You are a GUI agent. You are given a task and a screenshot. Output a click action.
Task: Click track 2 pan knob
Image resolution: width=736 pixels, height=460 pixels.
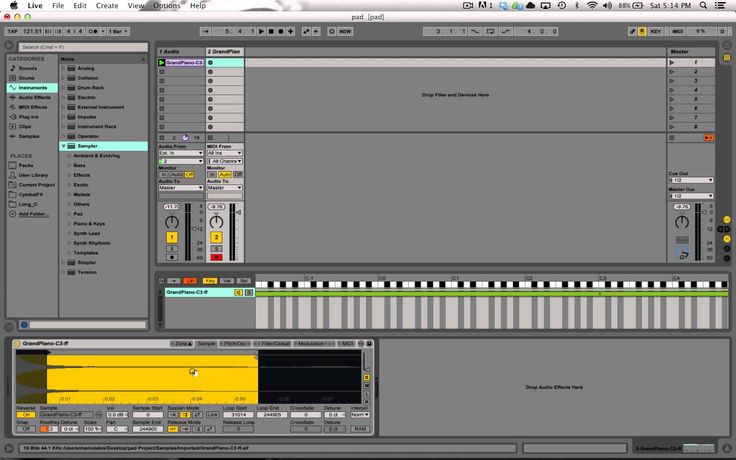tap(216, 222)
